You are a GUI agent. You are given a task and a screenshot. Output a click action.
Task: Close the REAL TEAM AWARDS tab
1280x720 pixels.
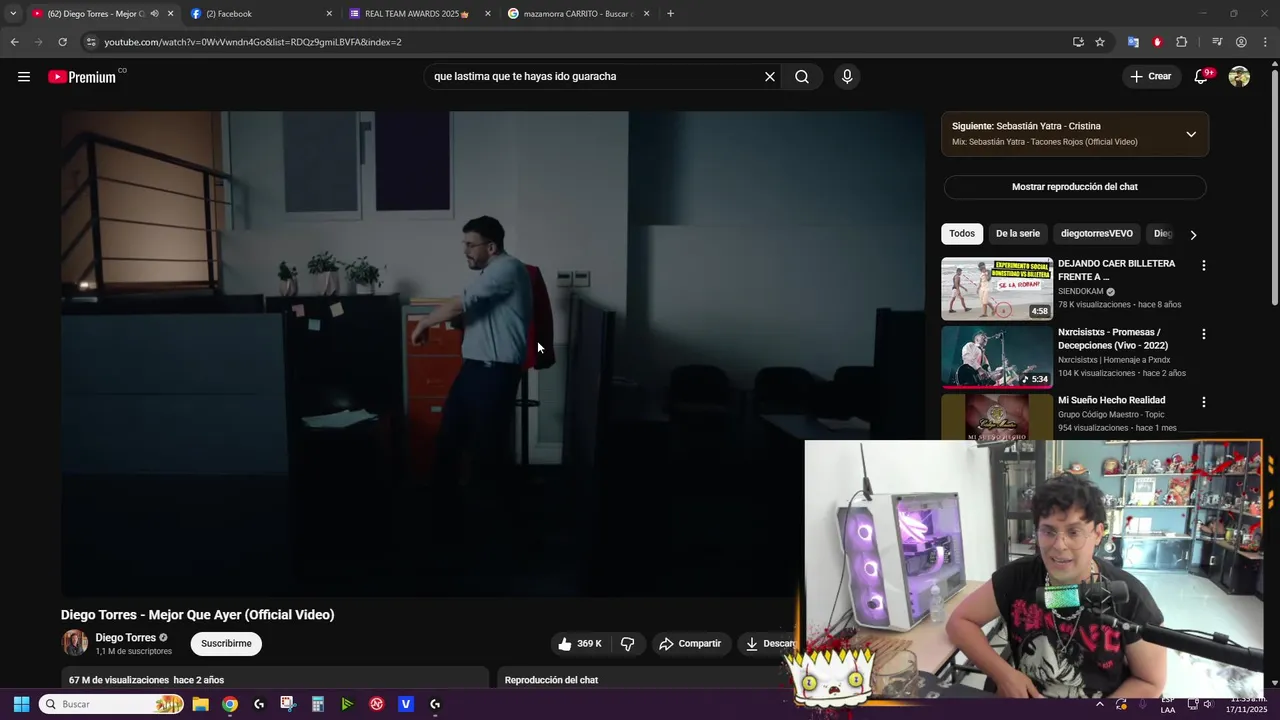[488, 14]
